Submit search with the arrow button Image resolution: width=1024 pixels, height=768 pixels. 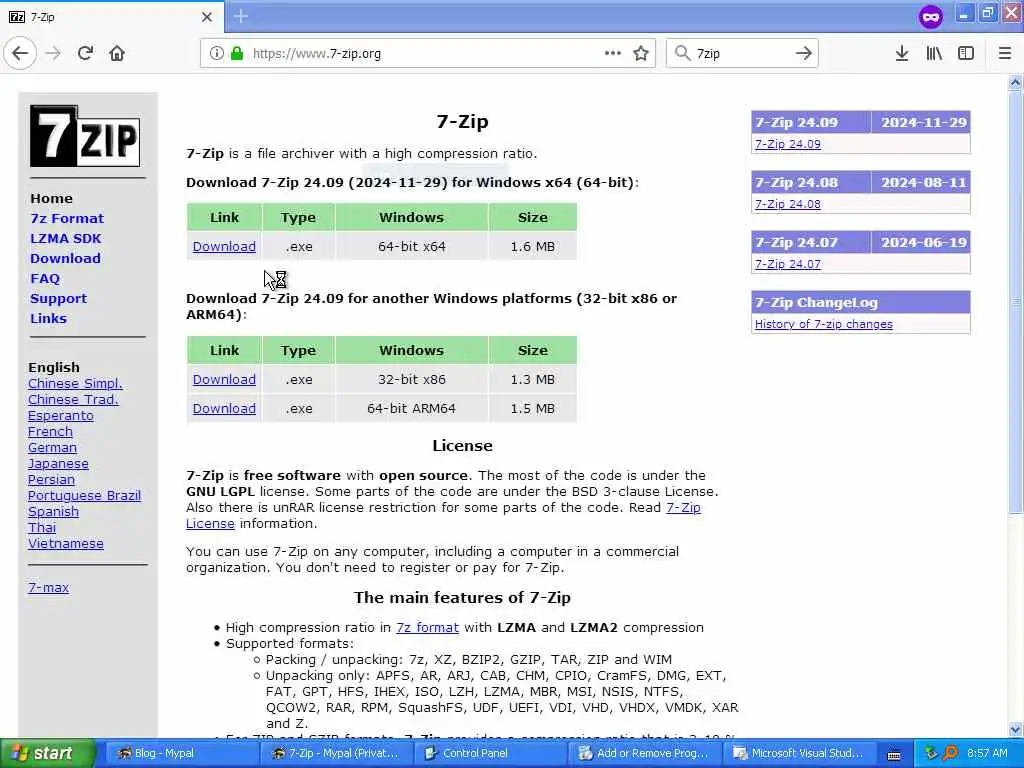(x=803, y=54)
